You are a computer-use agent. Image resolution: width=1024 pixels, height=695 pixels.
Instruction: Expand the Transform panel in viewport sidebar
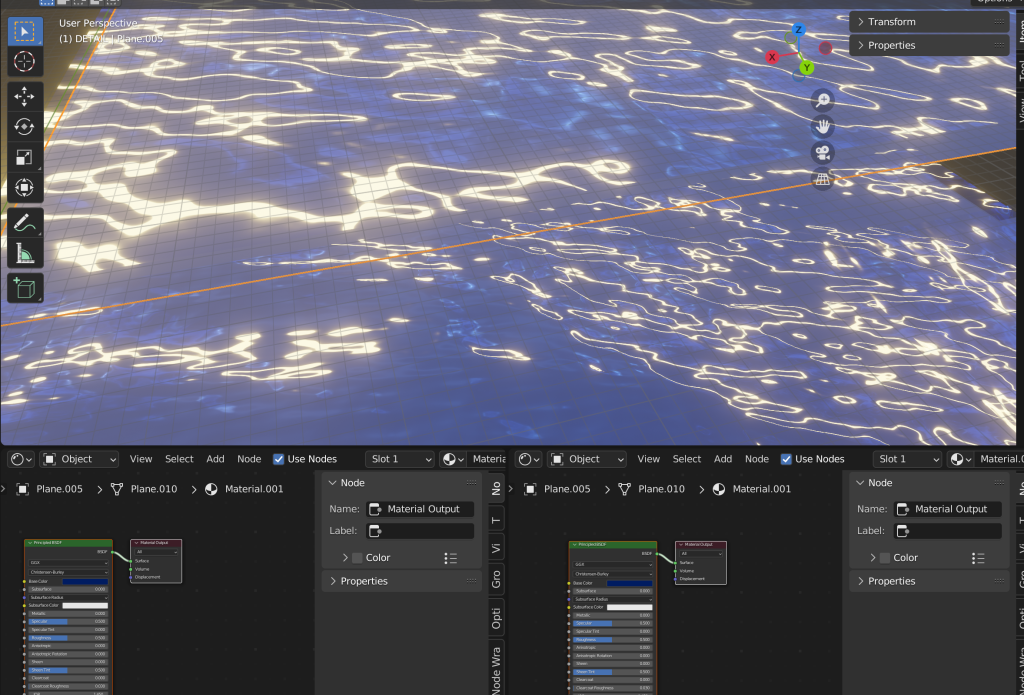pos(930,22)
